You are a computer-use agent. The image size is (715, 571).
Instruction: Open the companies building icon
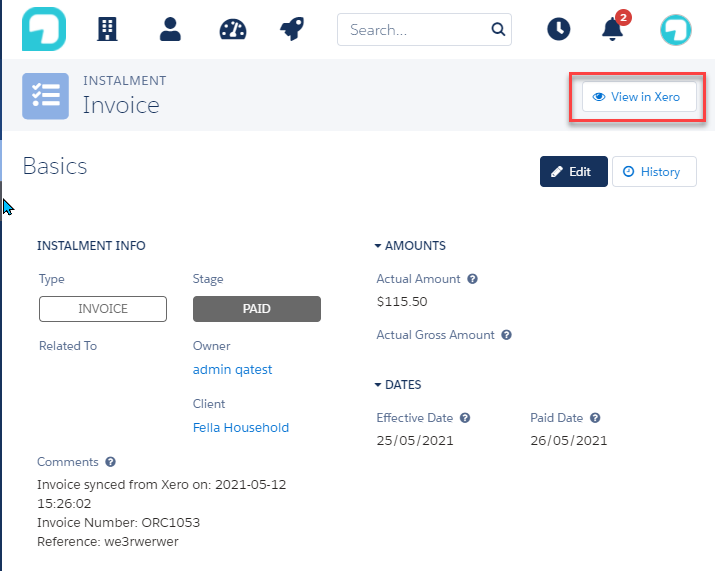(107, 29)
